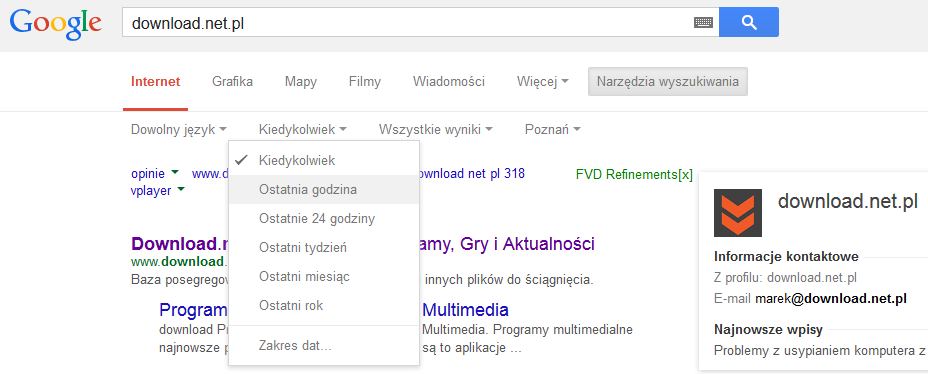The height and width of the screenshot is (374, 928).
Task: Switch to the Mapy tab
Action: pos(301,82)
